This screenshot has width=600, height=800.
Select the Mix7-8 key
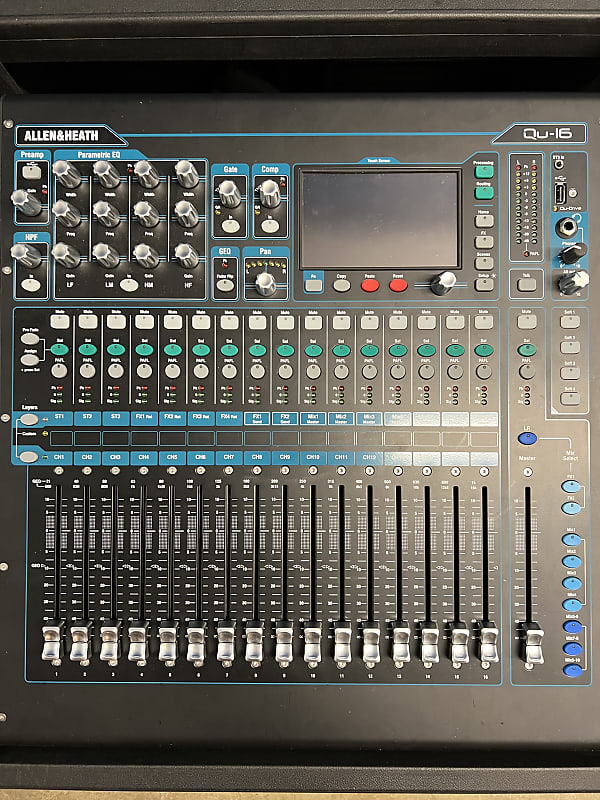(572, 648)
